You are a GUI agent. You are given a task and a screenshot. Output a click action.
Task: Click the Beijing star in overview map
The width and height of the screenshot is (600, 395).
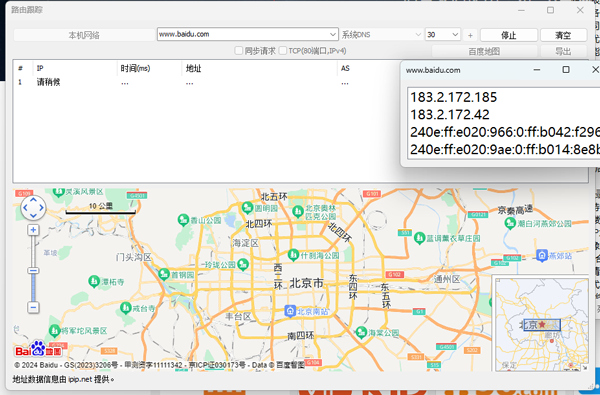tap(542, 325)
